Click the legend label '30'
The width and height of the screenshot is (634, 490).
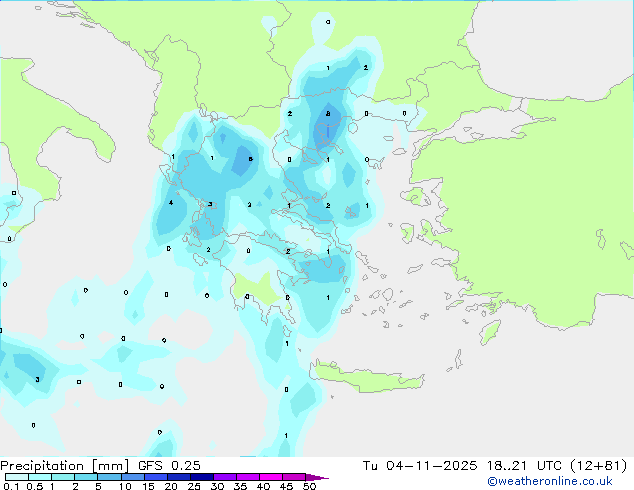(x=217, y=486)
